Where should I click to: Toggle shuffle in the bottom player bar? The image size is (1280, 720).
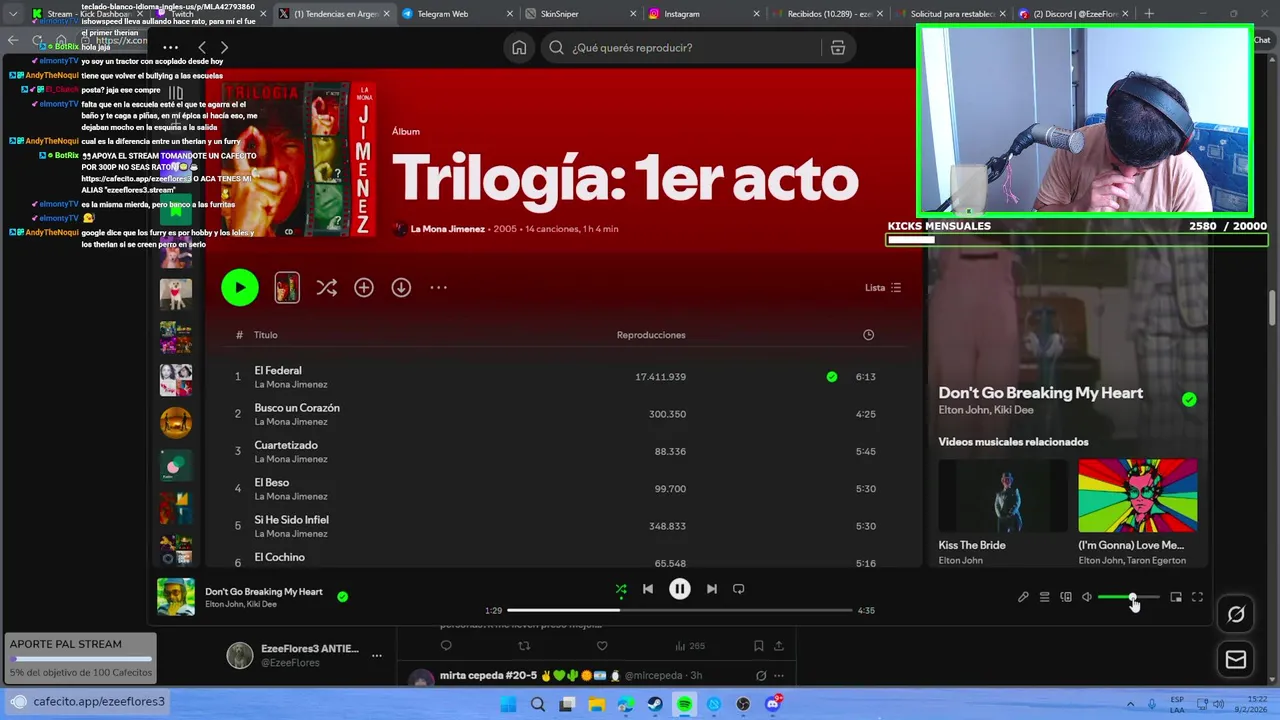tap(621, 589)
